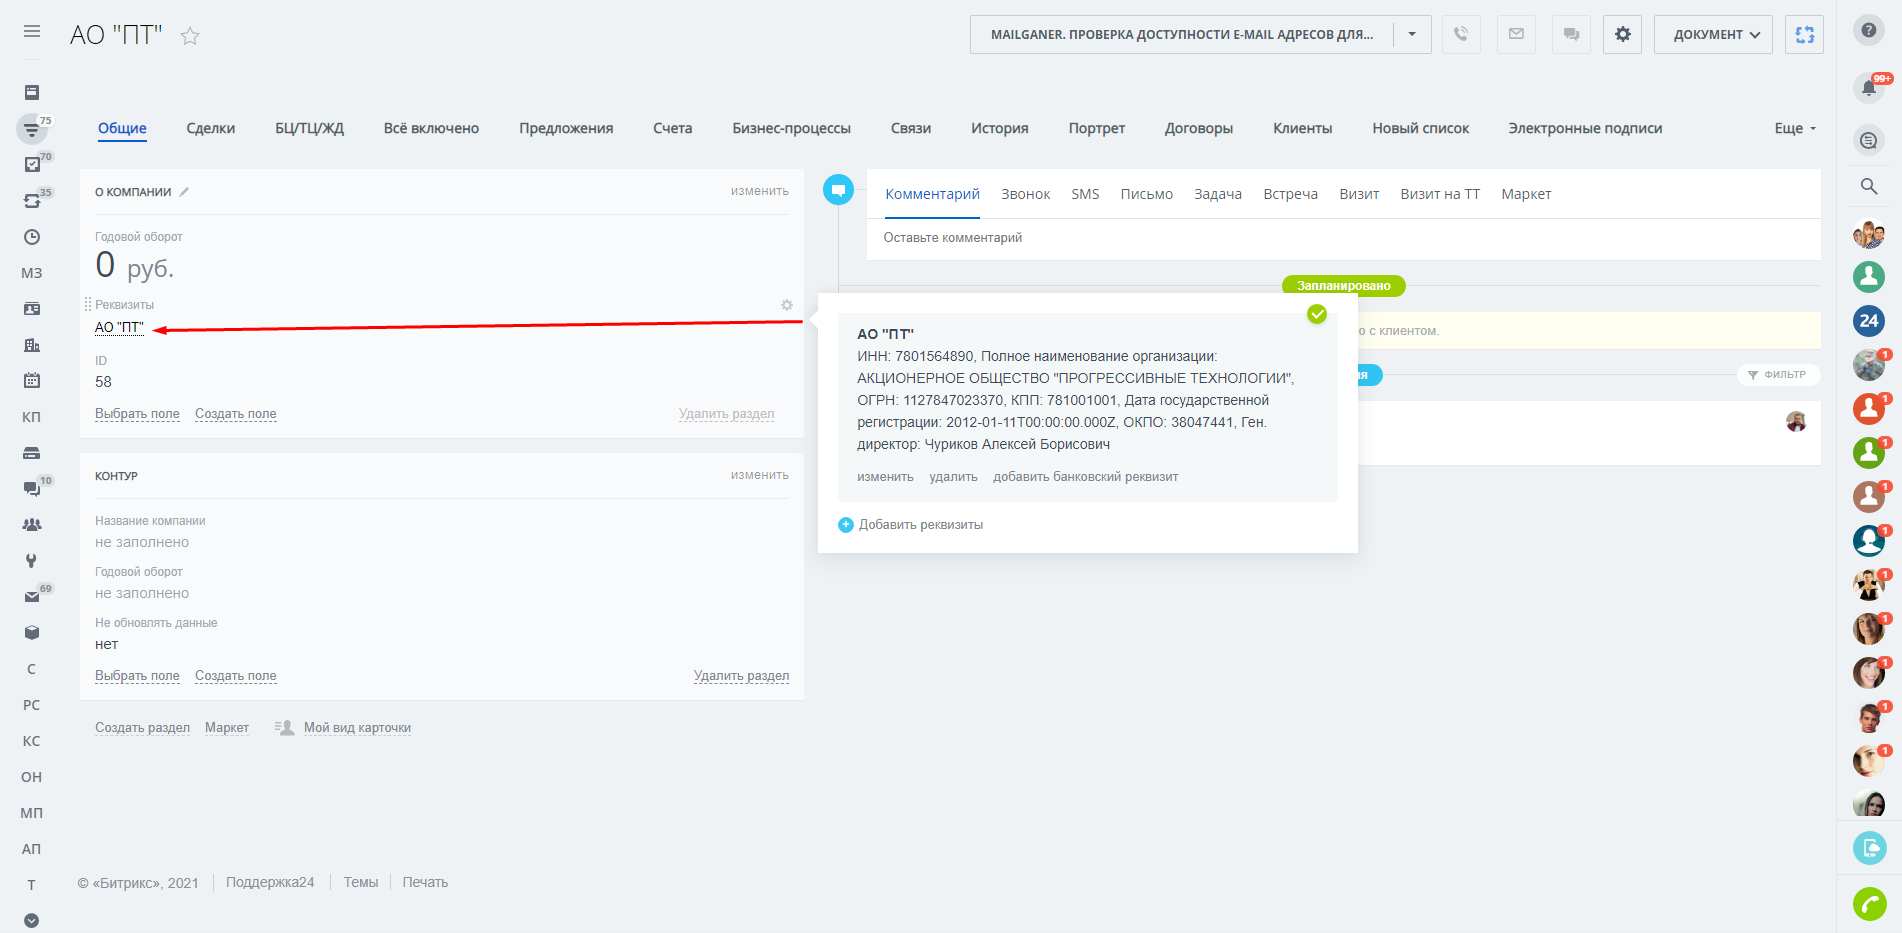Click the pencil icon beside О КОМПАНИИ
Screen dimensions: 1902x933
coord(184,192)
